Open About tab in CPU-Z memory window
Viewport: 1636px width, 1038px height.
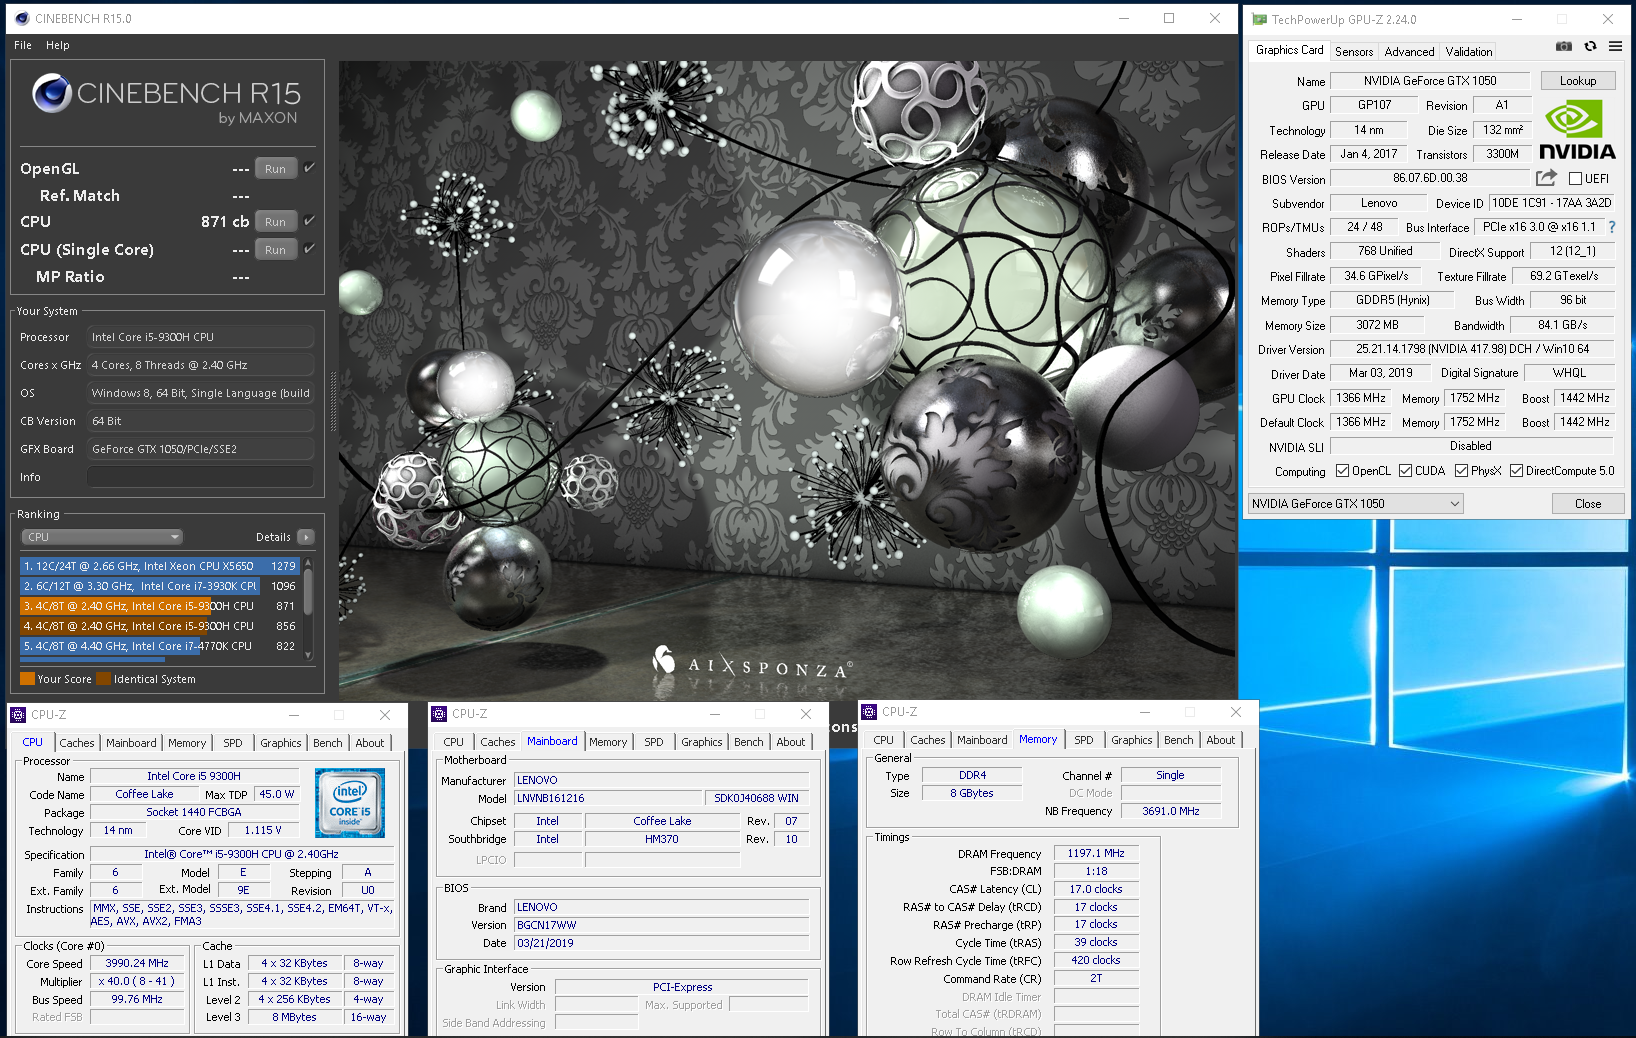1220,740
